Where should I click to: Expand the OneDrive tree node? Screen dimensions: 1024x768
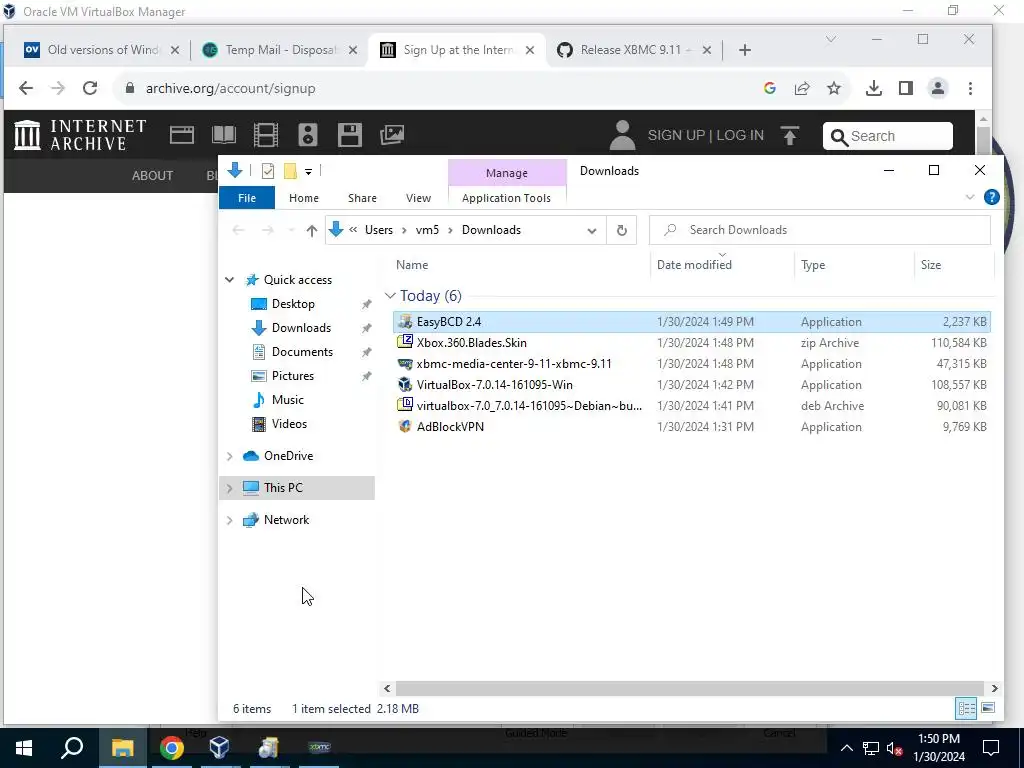pyautogui.click(x=229, y=456)
